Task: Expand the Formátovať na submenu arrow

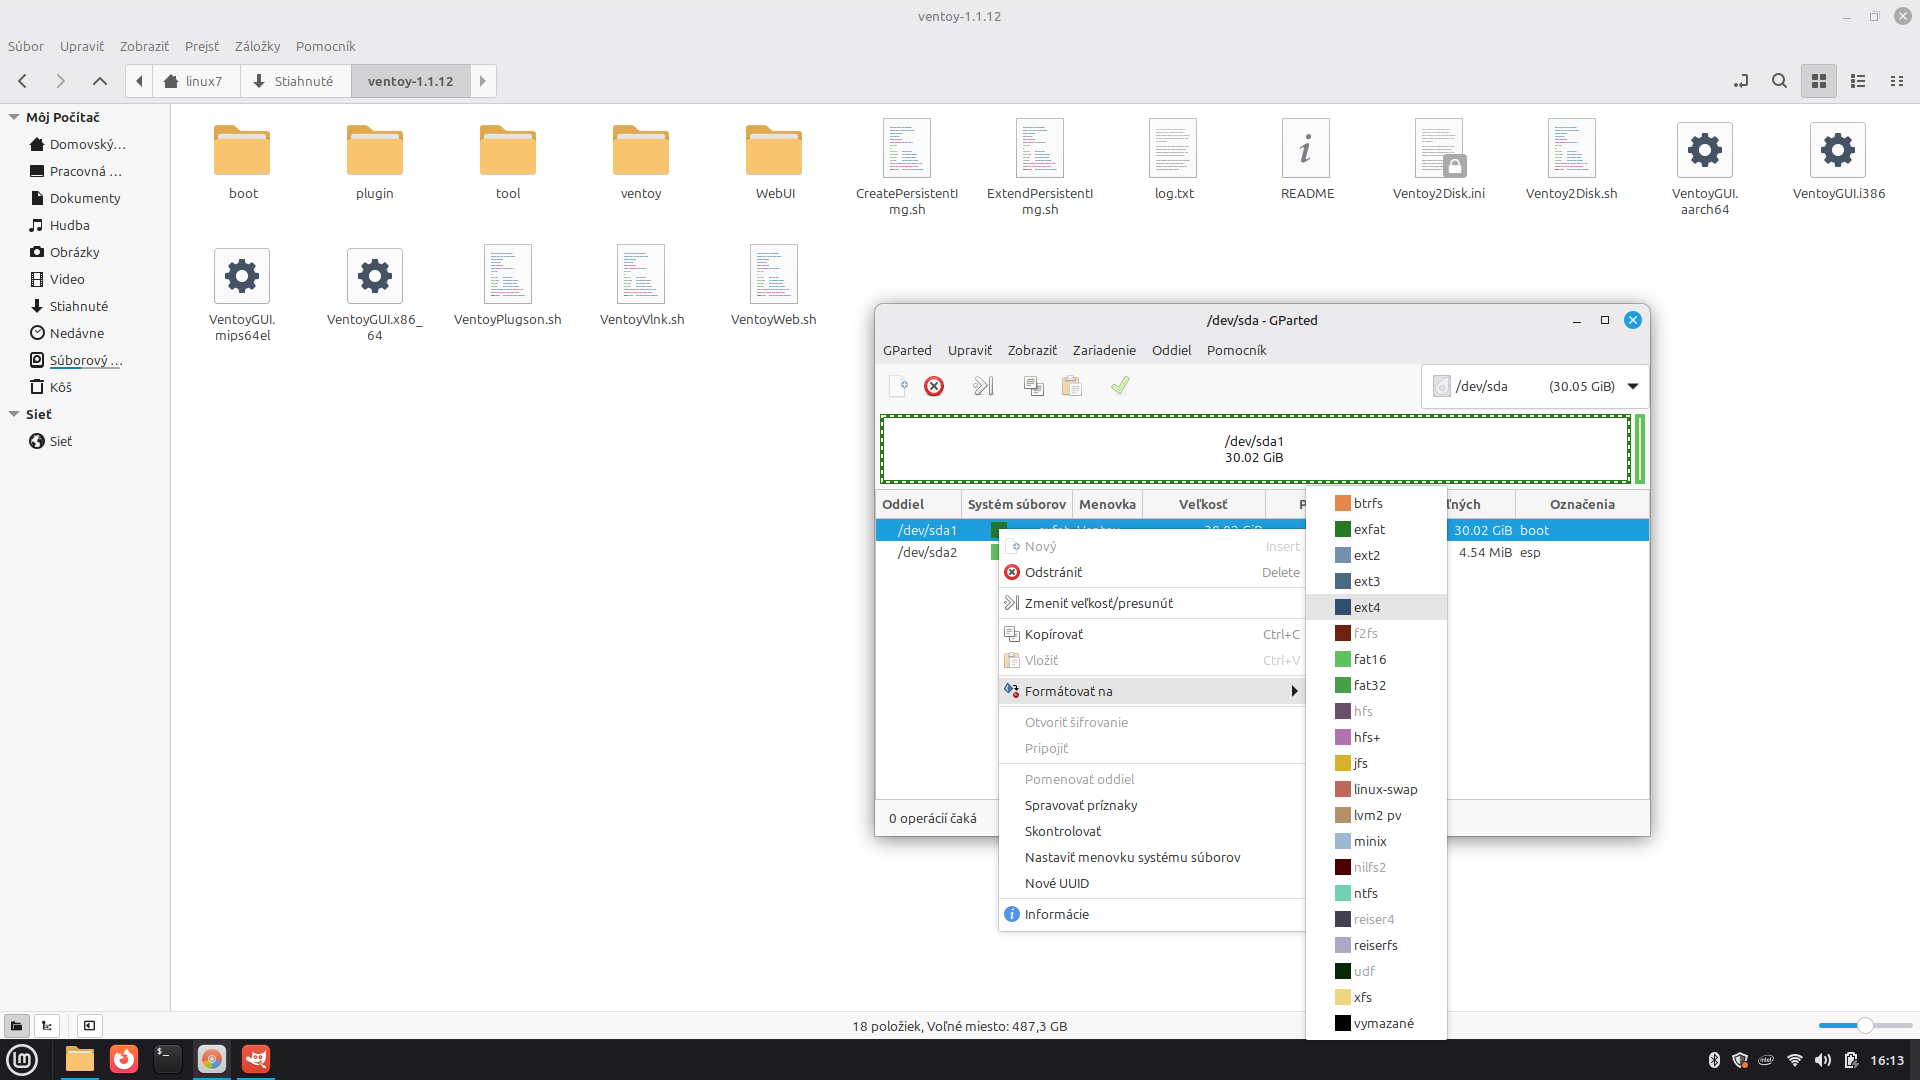Action: coord(1294,691)
